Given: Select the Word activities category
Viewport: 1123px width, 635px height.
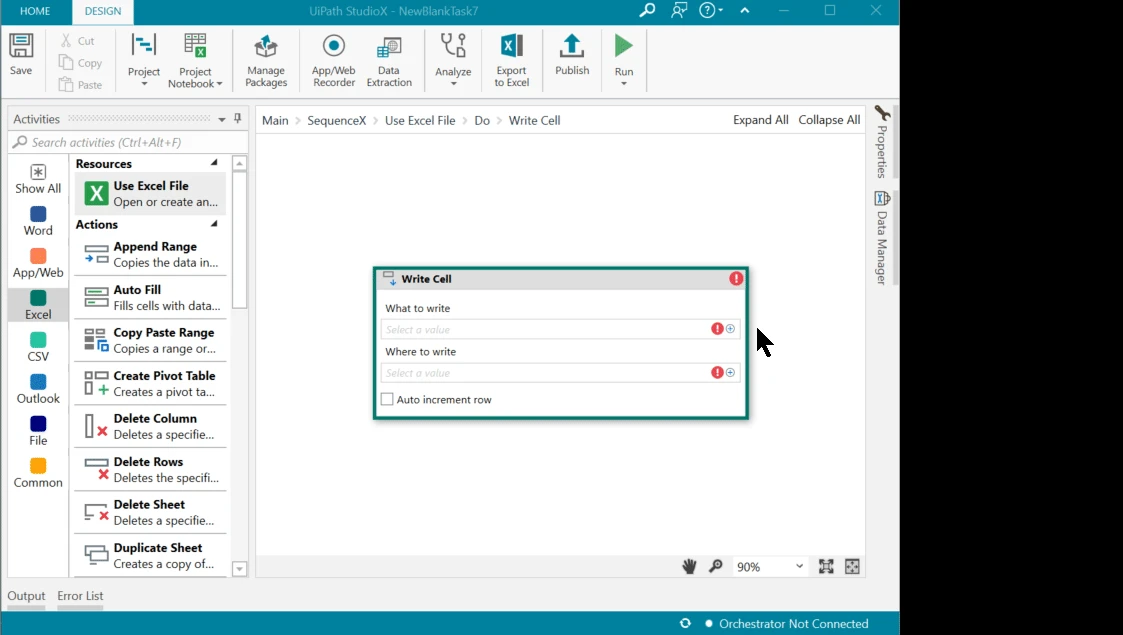Looking at the screenshot, I should tap(38, 221).
